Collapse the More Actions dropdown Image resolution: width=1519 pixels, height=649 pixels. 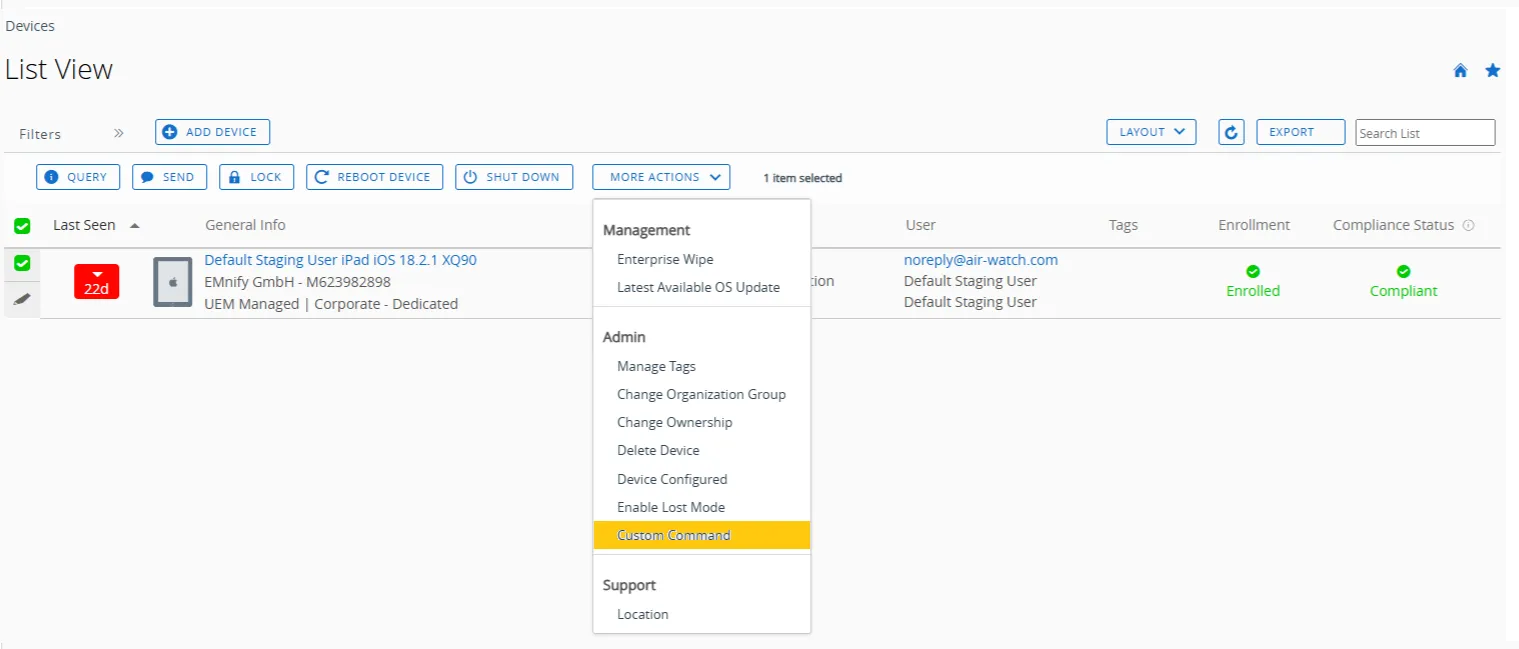[x=661, y=177]
